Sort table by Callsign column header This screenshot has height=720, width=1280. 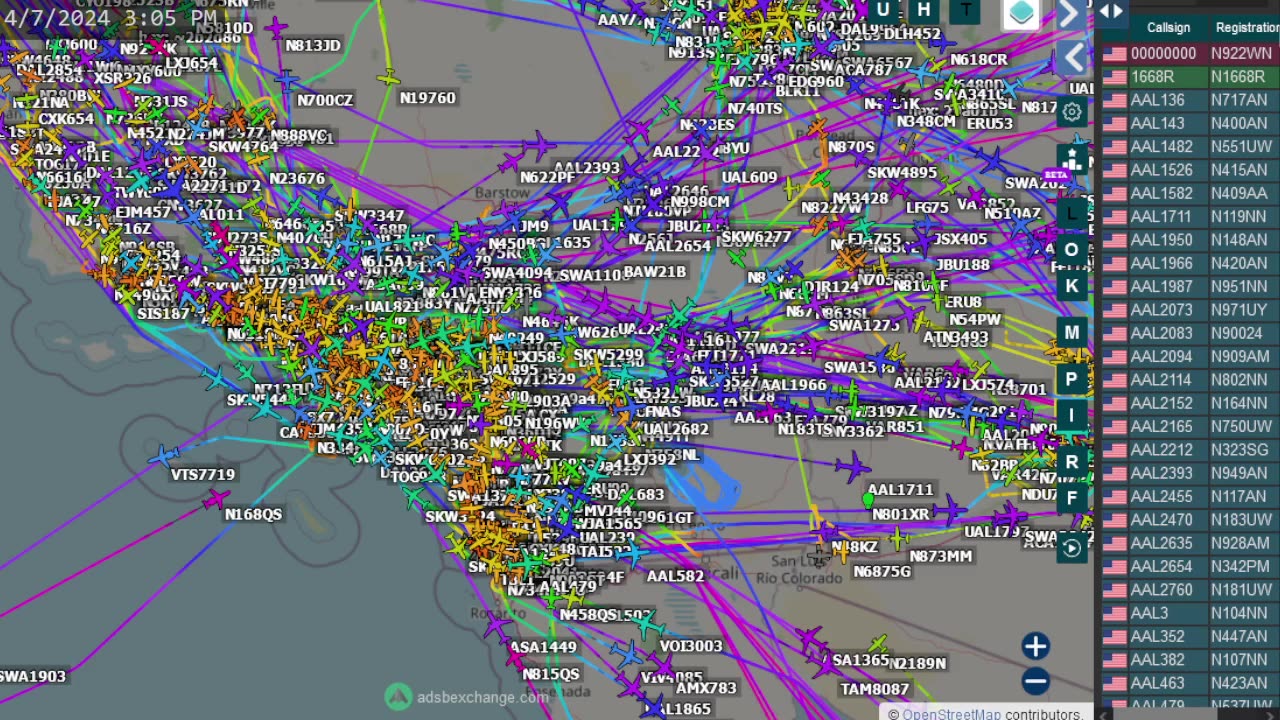tap(1168, 28)
